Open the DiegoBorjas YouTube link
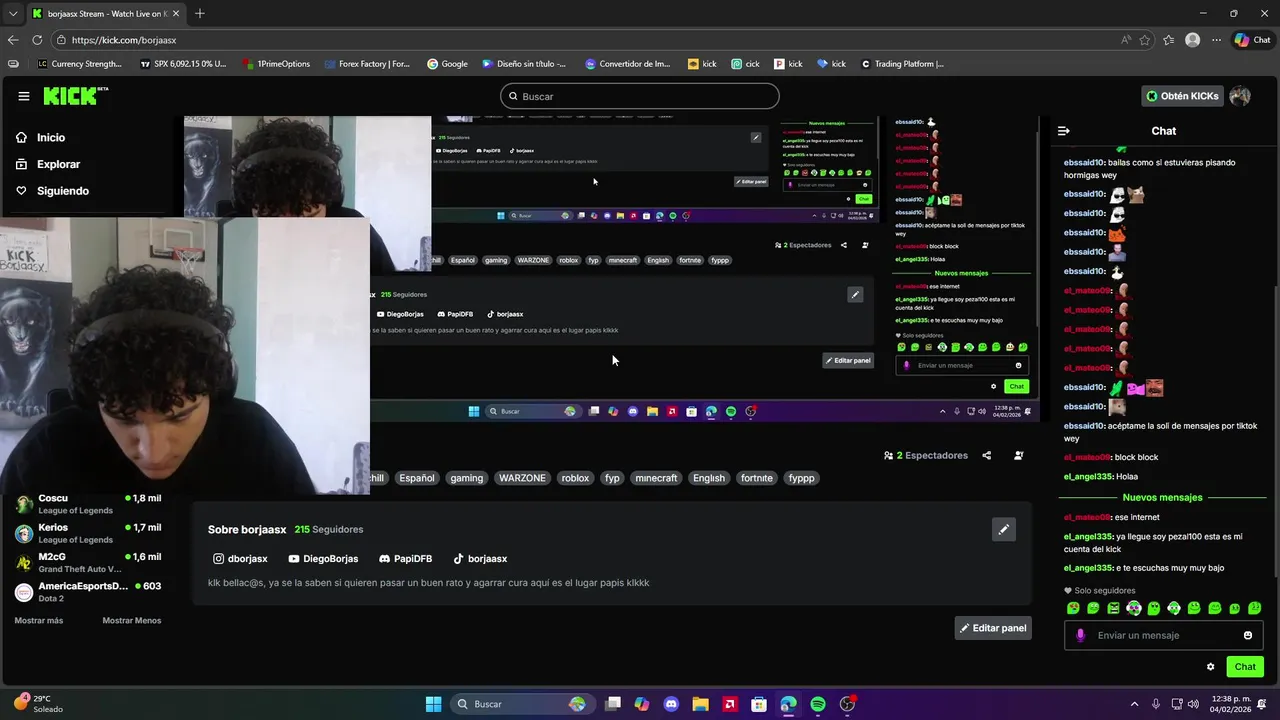This screenshot has width=1280, height=720. pos(323,559)
